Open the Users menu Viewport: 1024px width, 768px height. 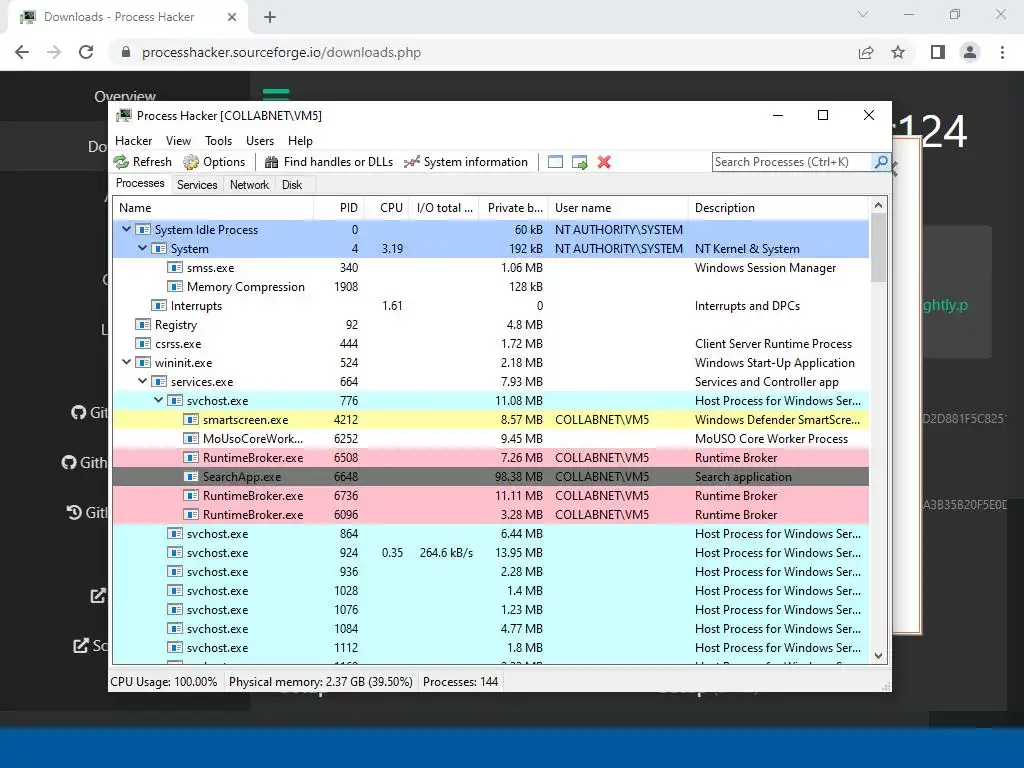260,141
